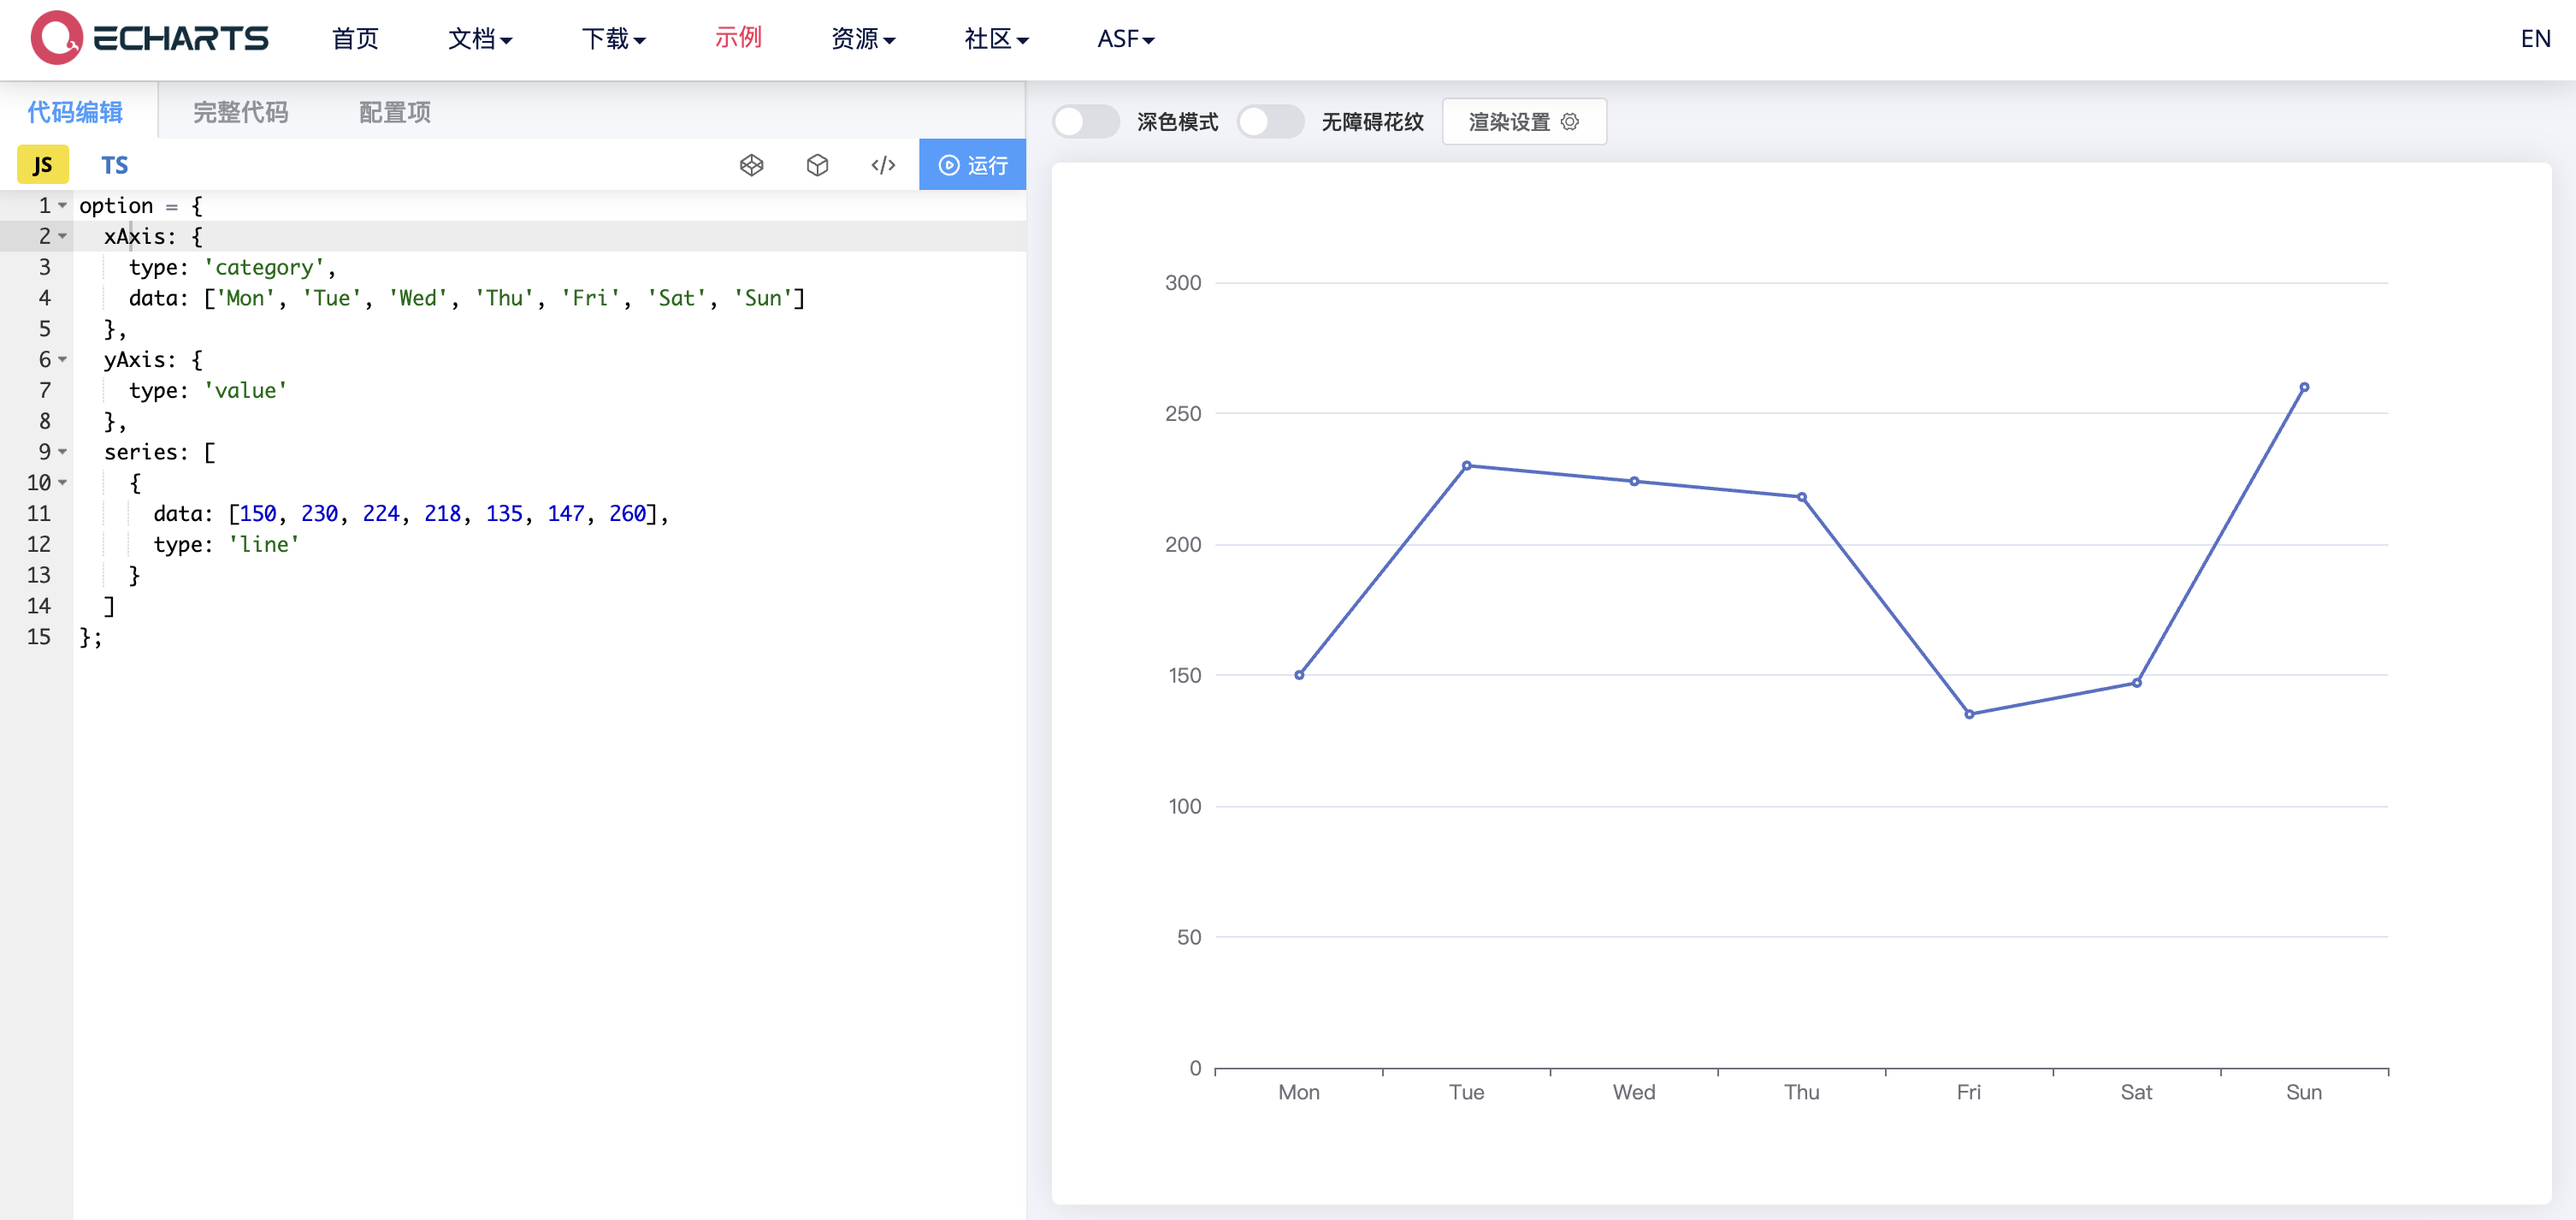Click the ECharts logo
The image size is (2576, 1220).
[150, 38]
